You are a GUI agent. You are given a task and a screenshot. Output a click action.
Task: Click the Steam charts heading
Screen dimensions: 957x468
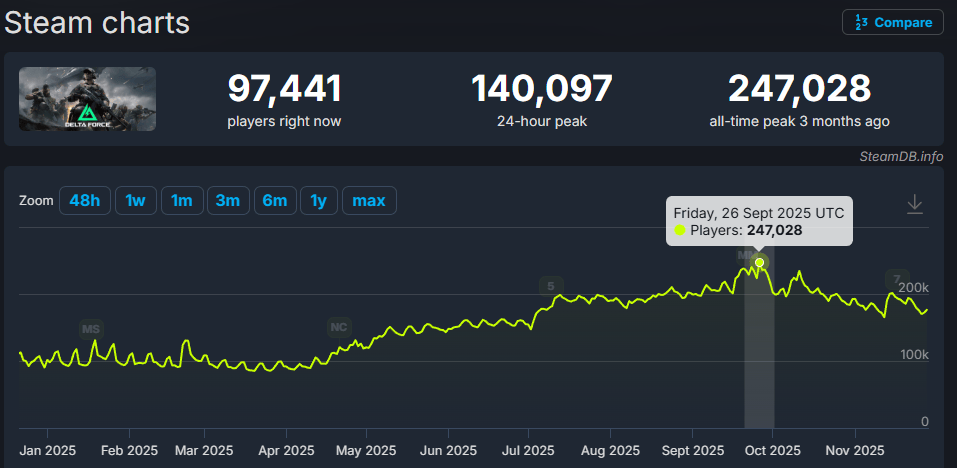(x=97, y=22)
